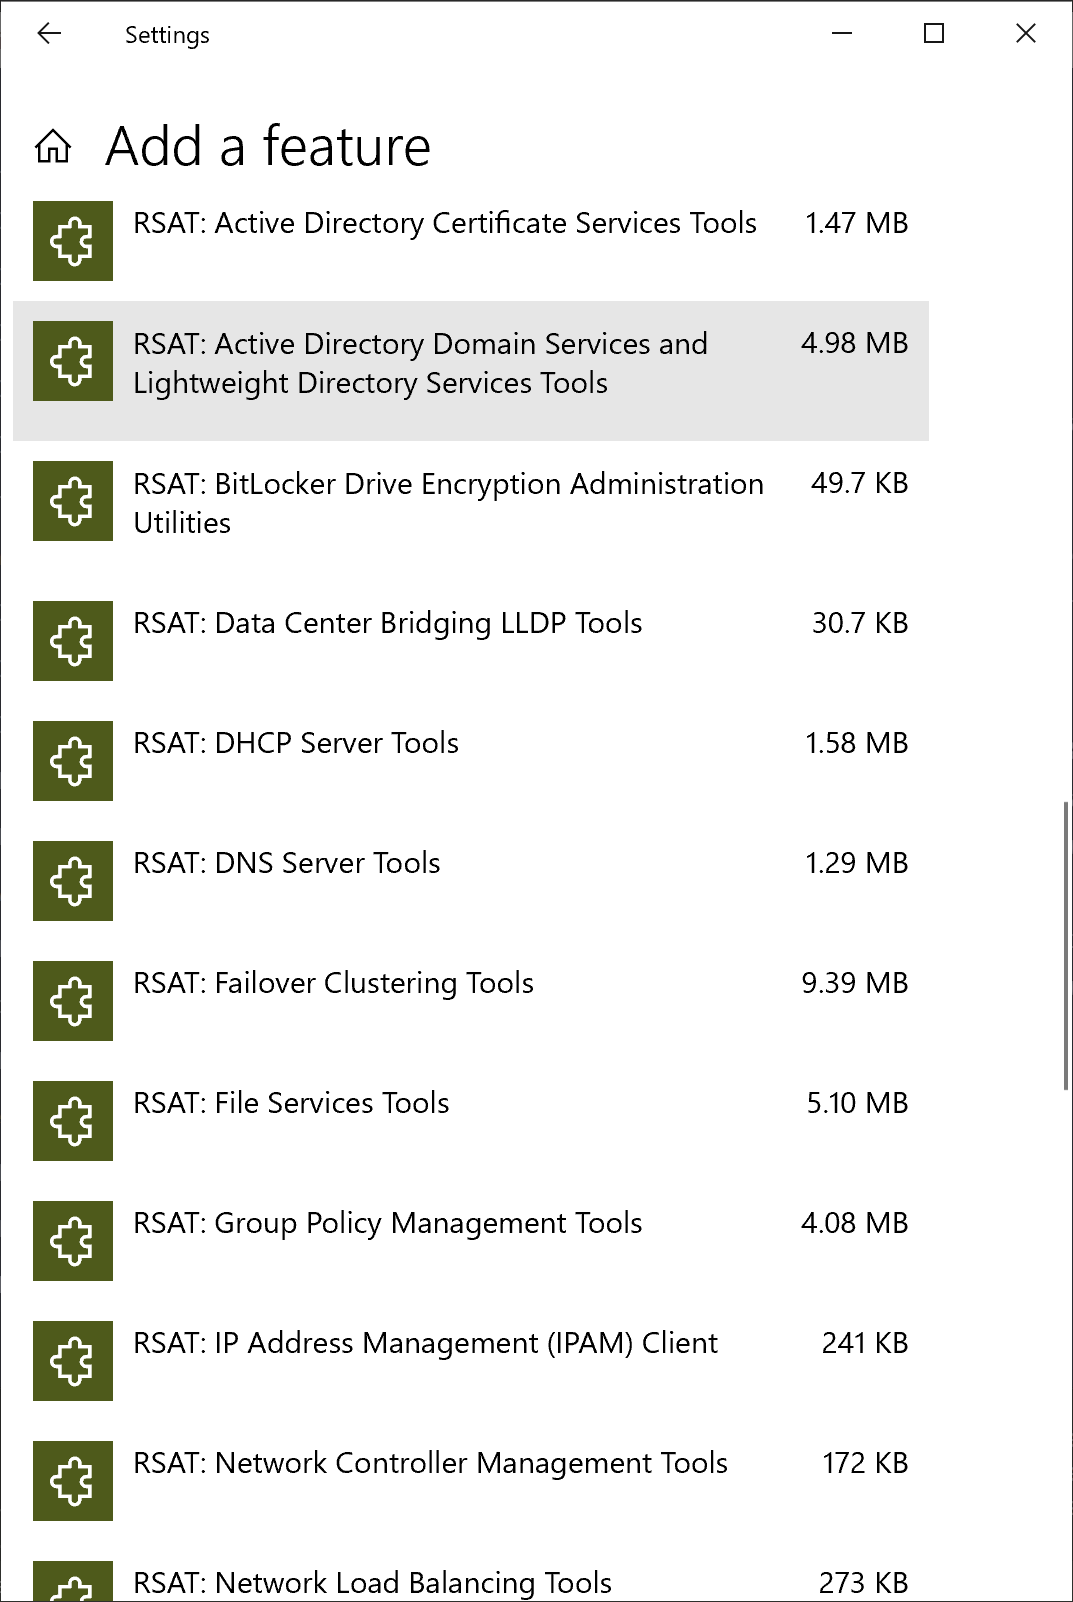Select RSAT: File Services Tools
Image resolution: width=1073 pixels, height=1602 pixels.
point(291,1103)
